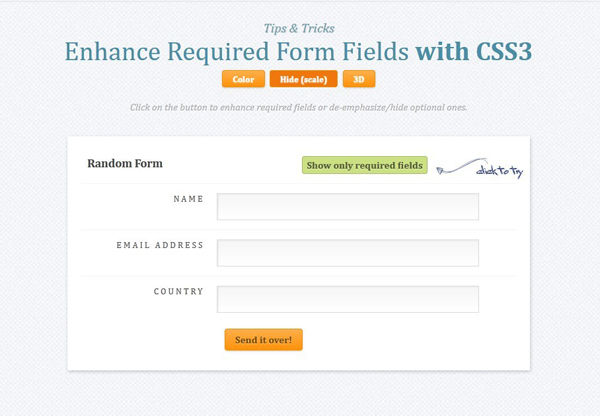Click the Name input field
The height and width of the screenshot is (416, 600).
[347, 206]
